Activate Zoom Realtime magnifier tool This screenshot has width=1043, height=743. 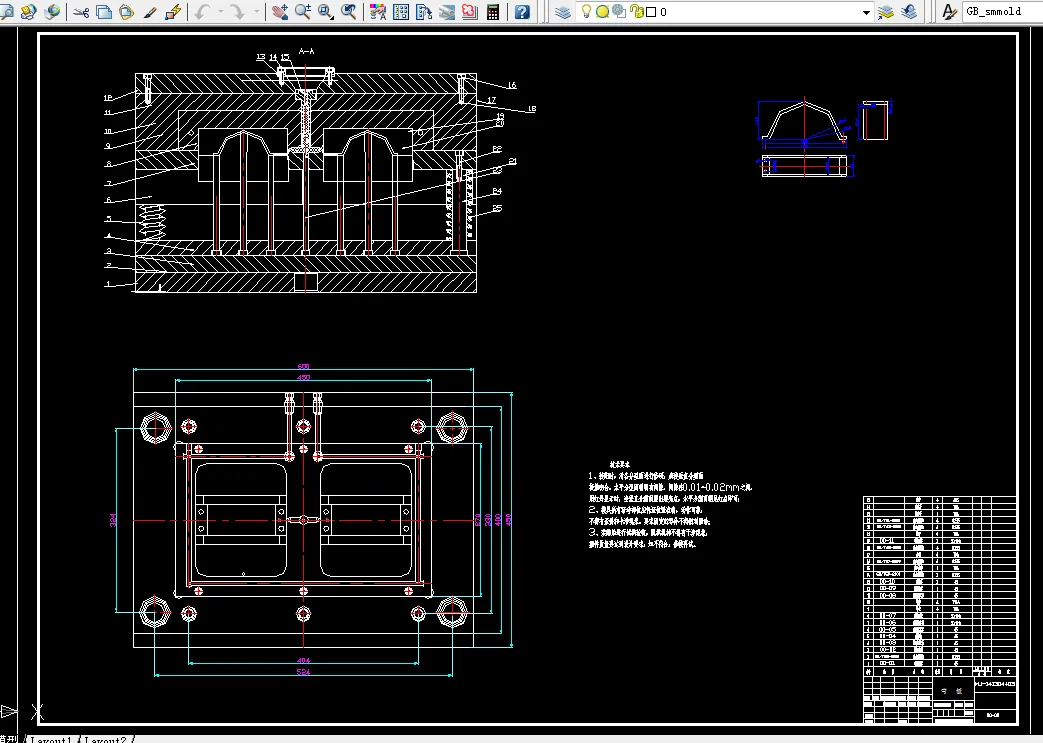pyautogui.click(x=302, y=12)
